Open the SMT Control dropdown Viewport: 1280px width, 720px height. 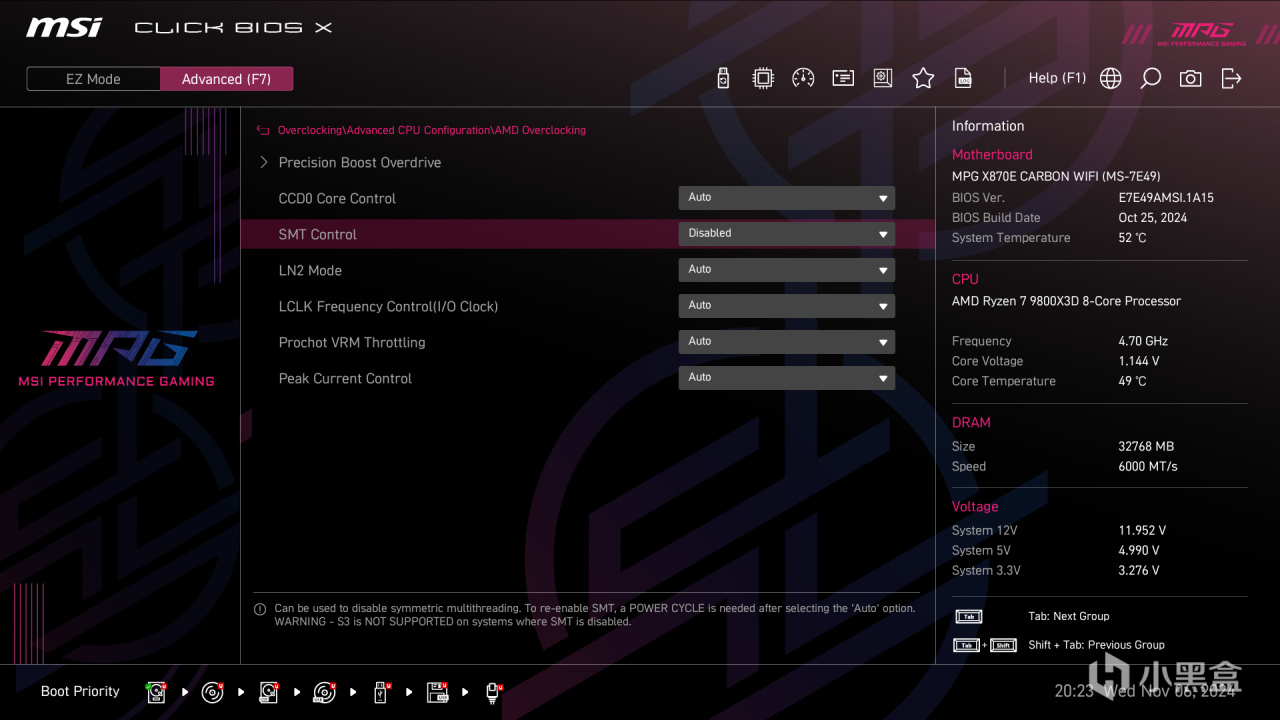click(x=786, y=234)
